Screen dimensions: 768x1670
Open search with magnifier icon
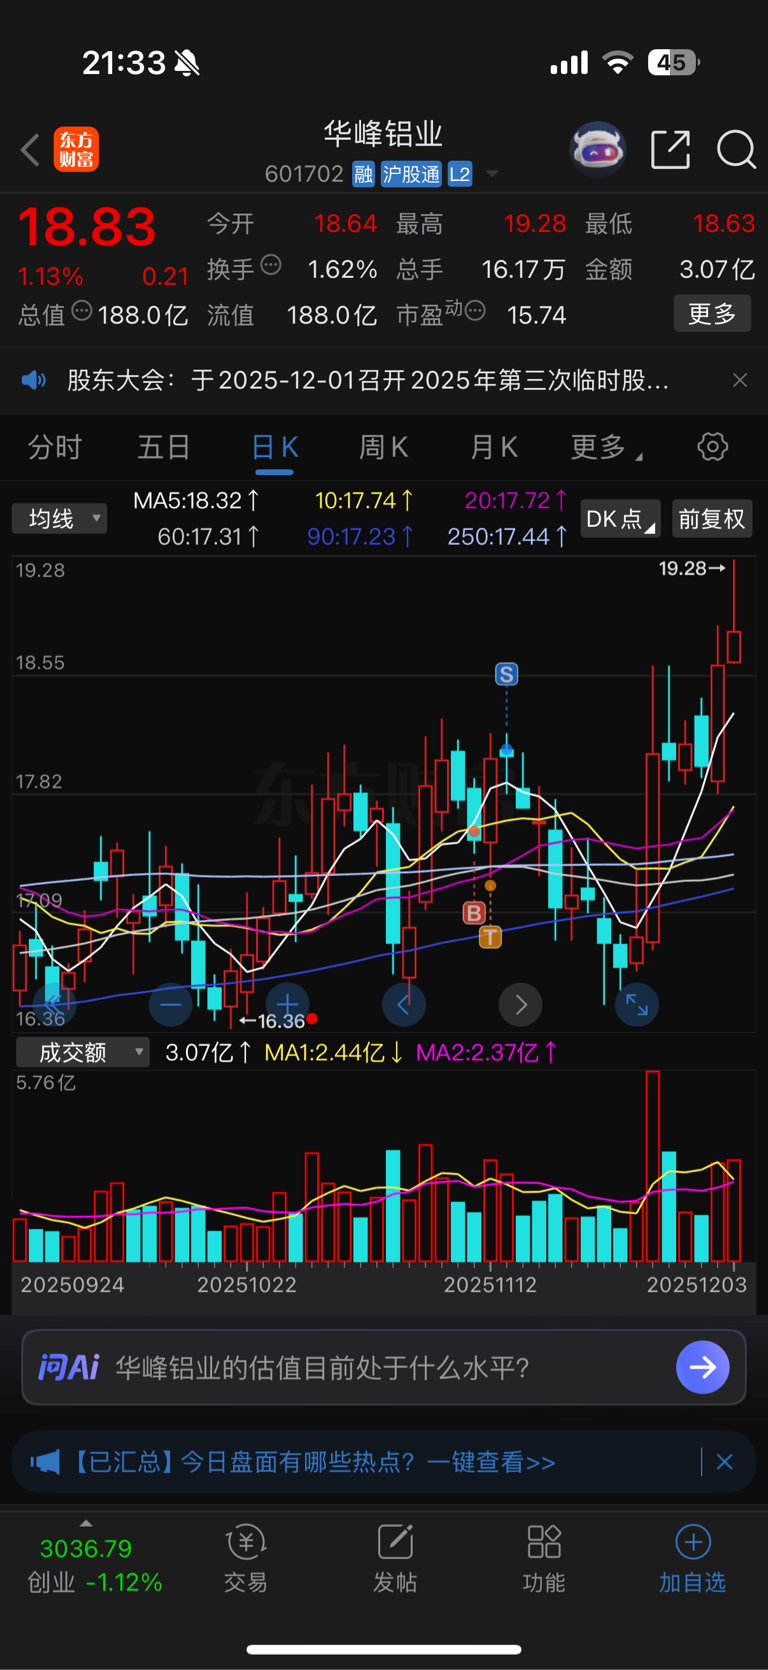click(x=736, y=150)
